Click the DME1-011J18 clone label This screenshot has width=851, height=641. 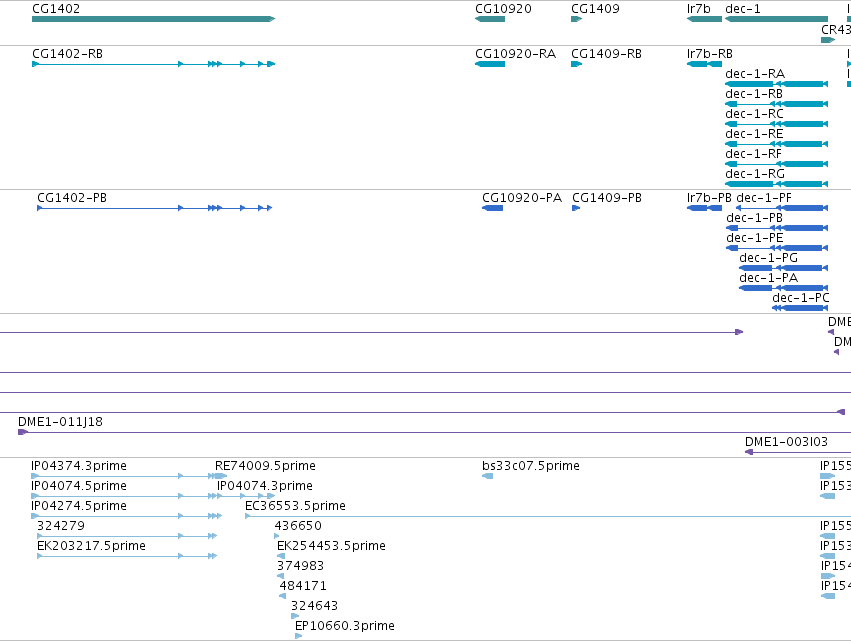(60, 422)
